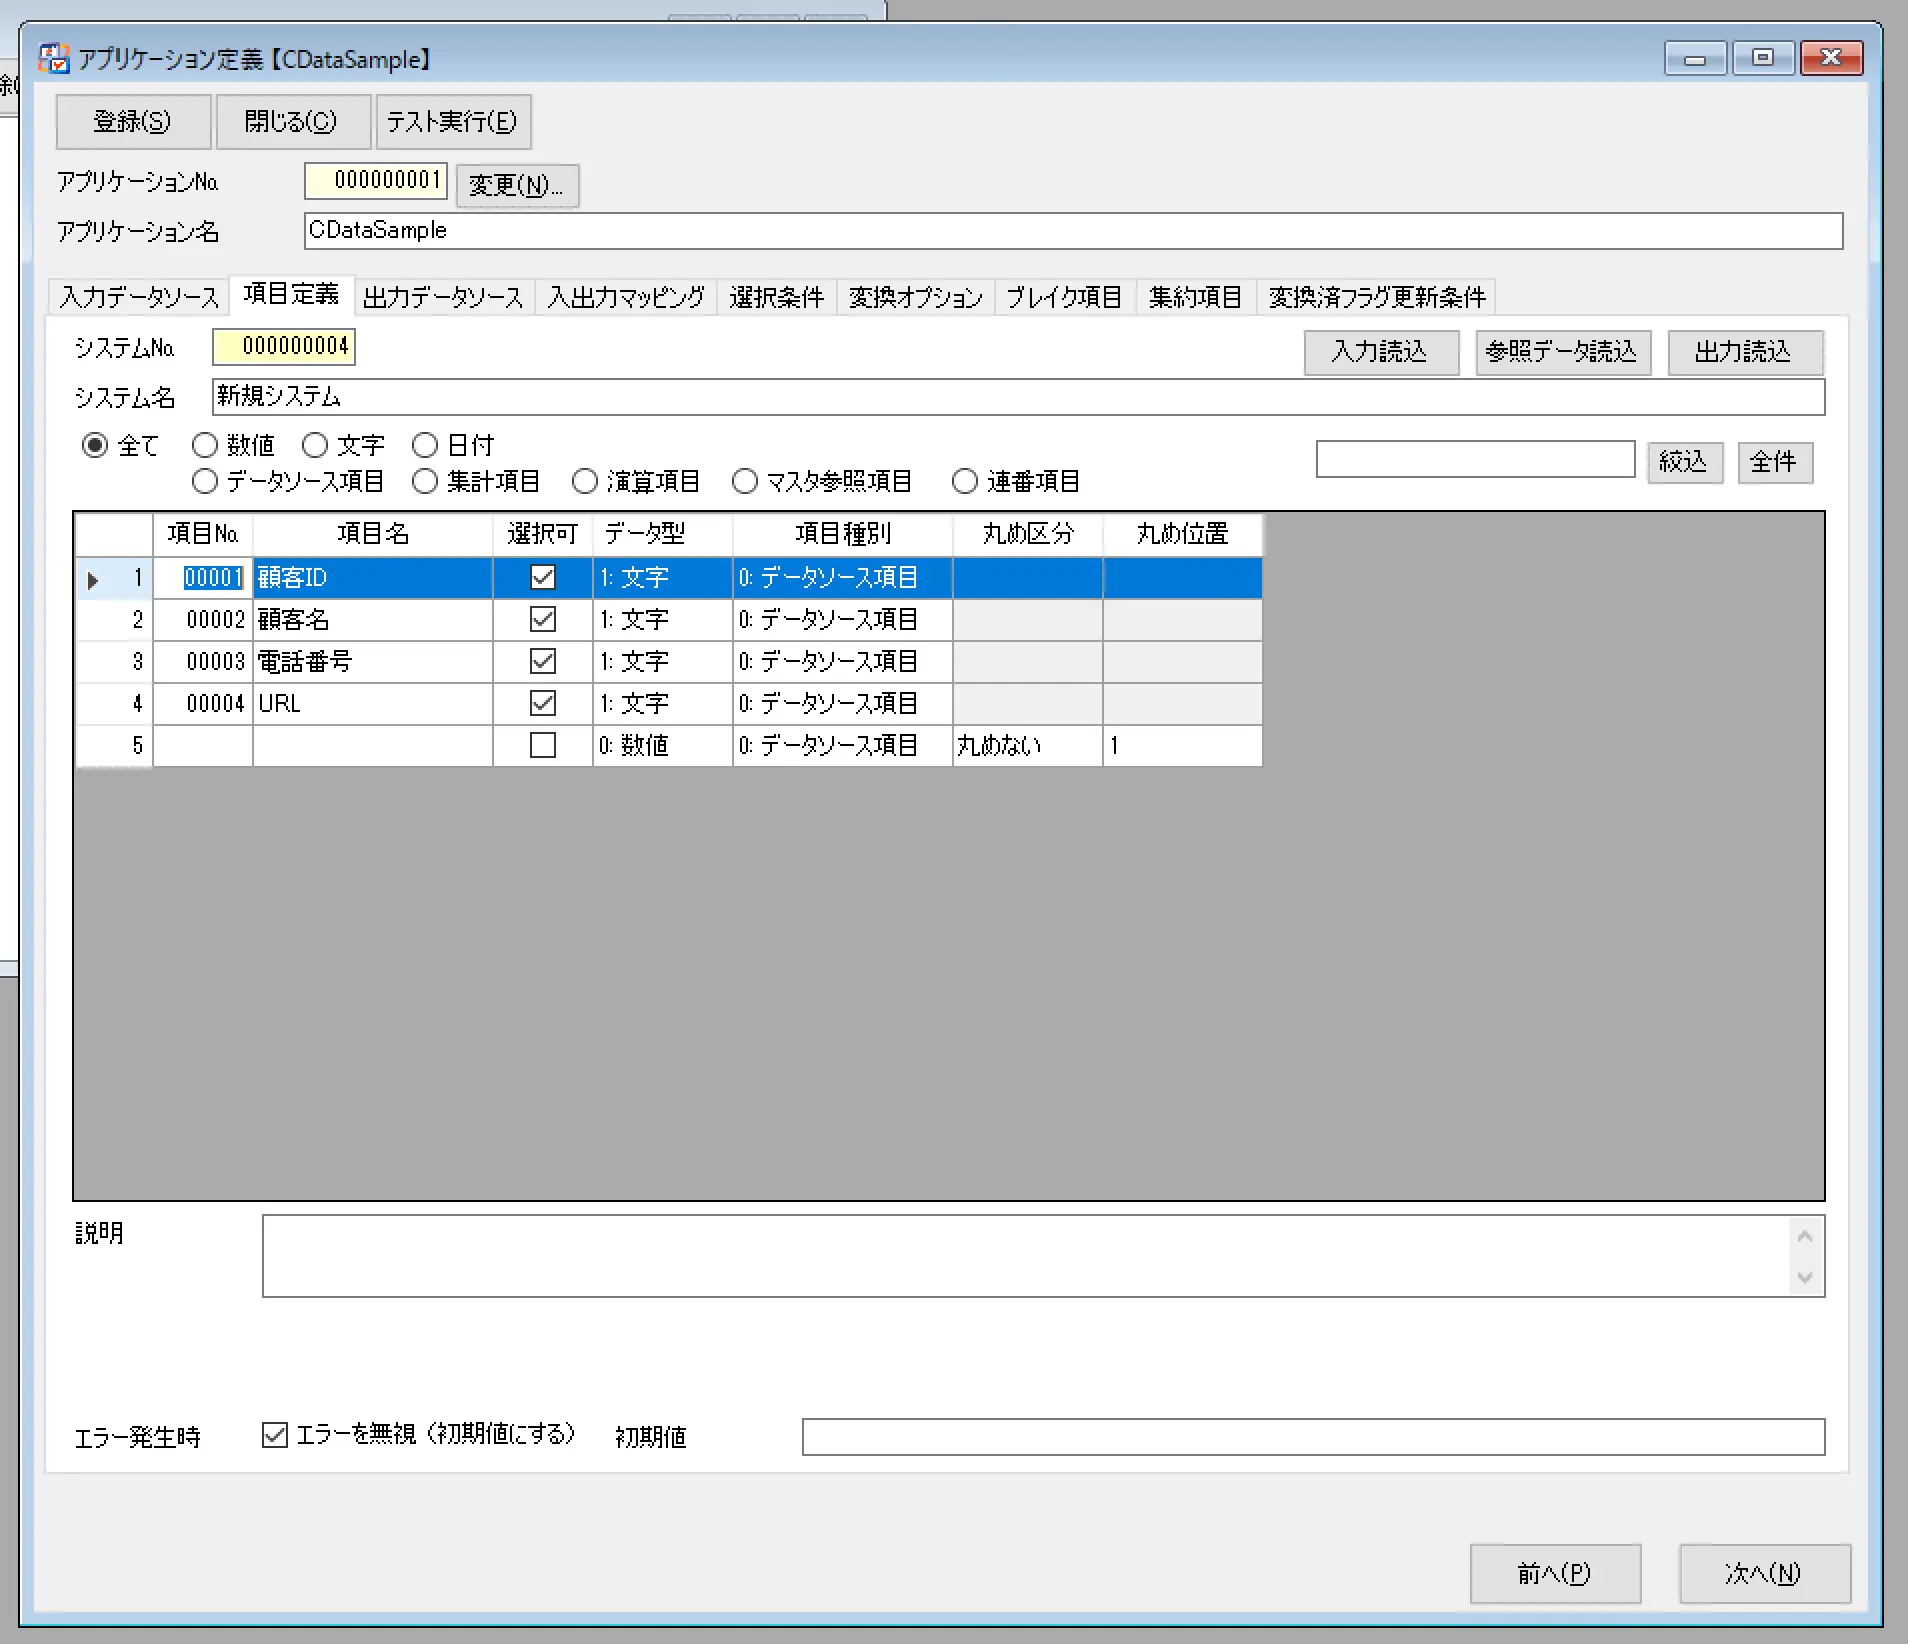The image size is (1908, 1644).
Task: Click the 顧客名 item name cell
Action: [x=373, y=620]
